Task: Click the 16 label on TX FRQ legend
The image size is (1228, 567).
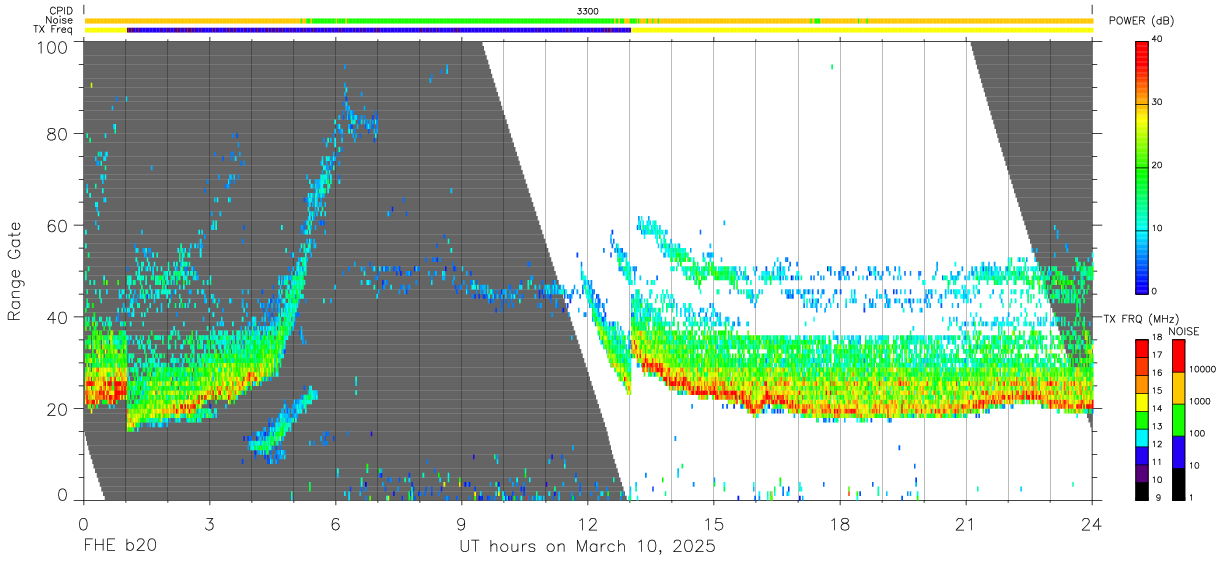Action: pos(1158,373)
